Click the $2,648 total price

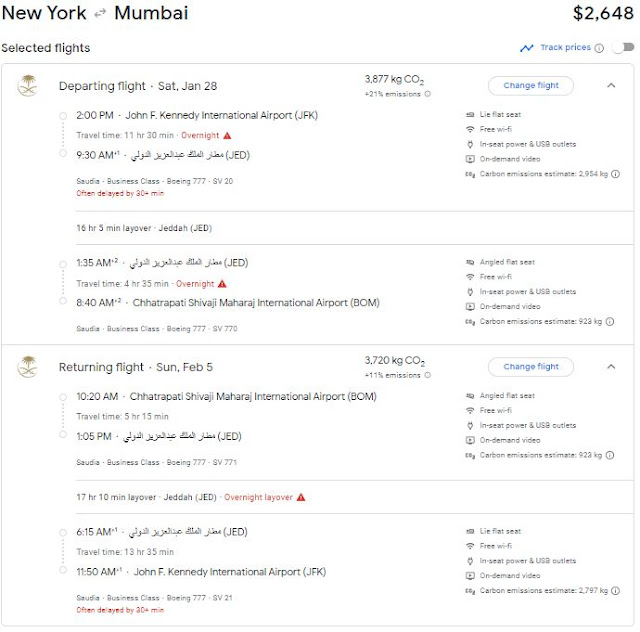(603, 13)
